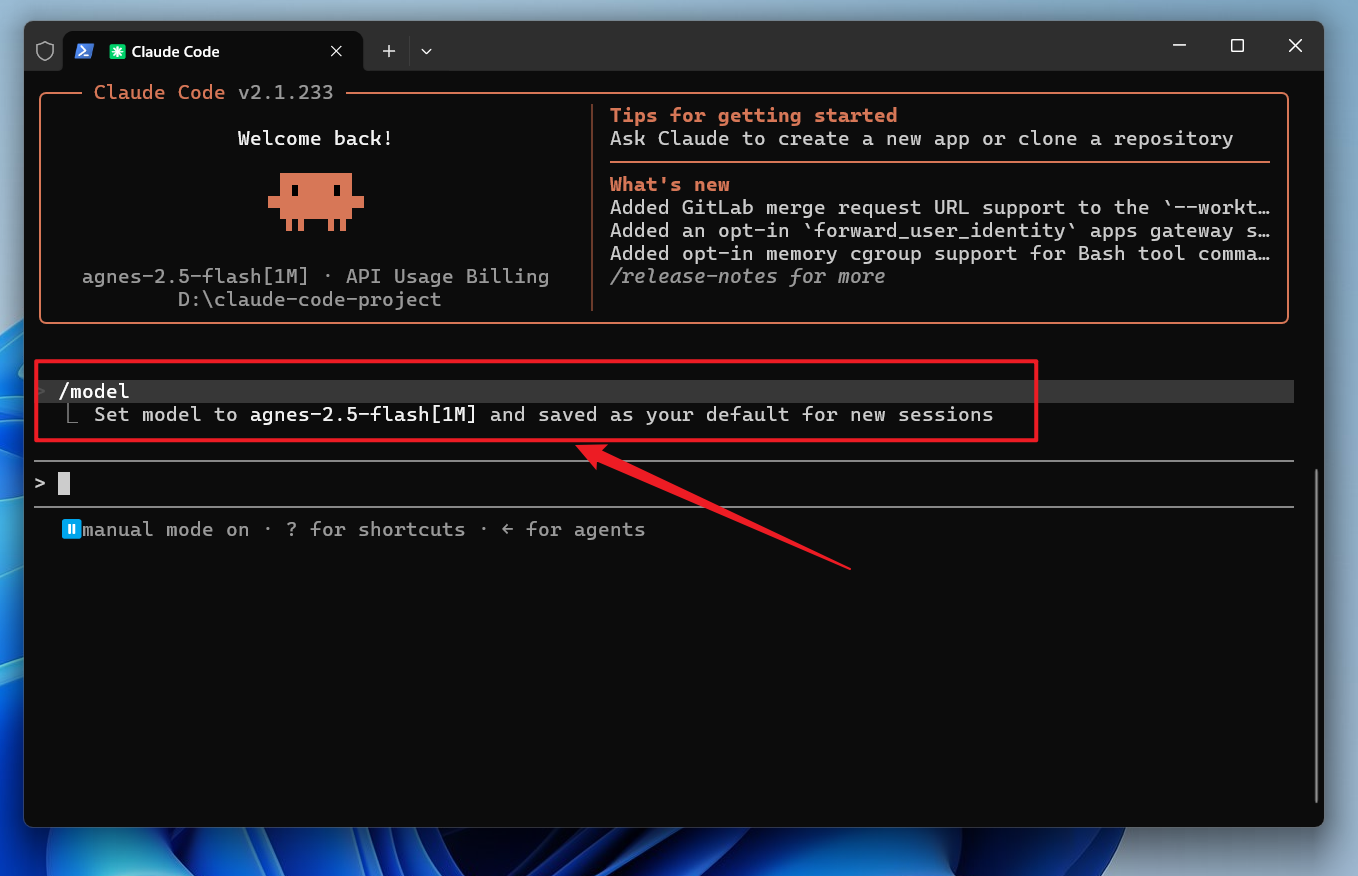Click the PowerShell icon on the tab

coord(85,51)
